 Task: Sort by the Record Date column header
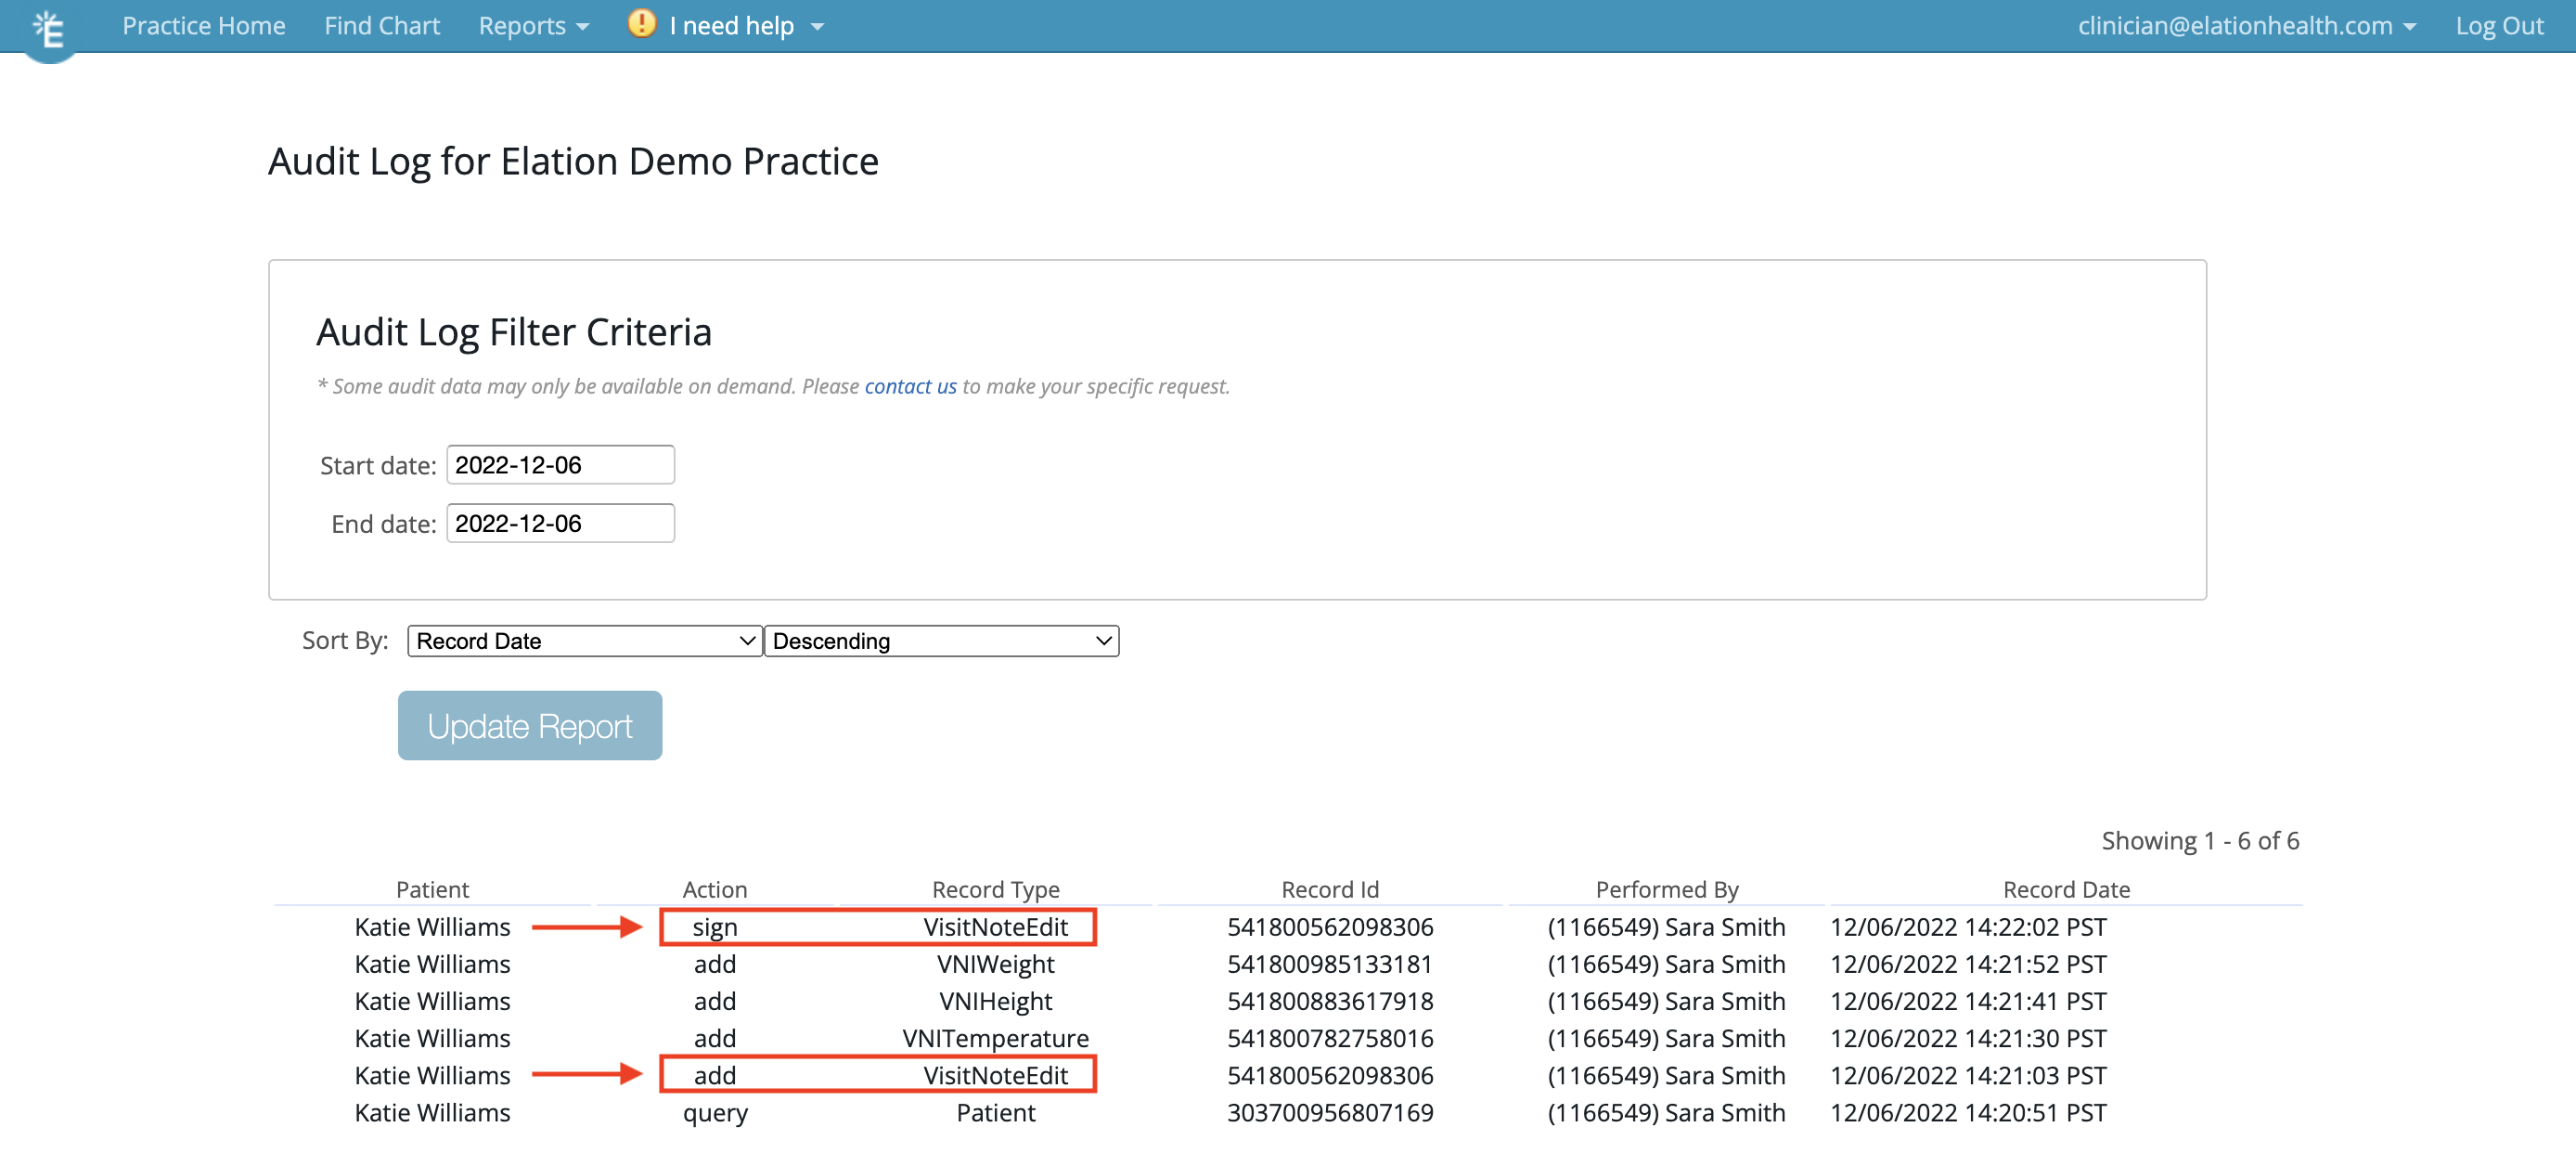[x=2065, y=889]
